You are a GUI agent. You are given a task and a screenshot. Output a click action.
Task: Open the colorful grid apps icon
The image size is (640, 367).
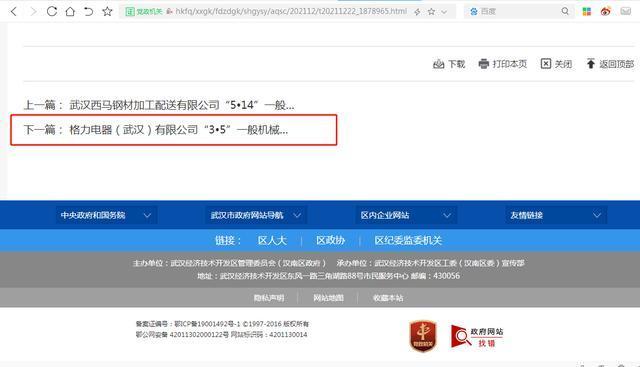[587, 11]
